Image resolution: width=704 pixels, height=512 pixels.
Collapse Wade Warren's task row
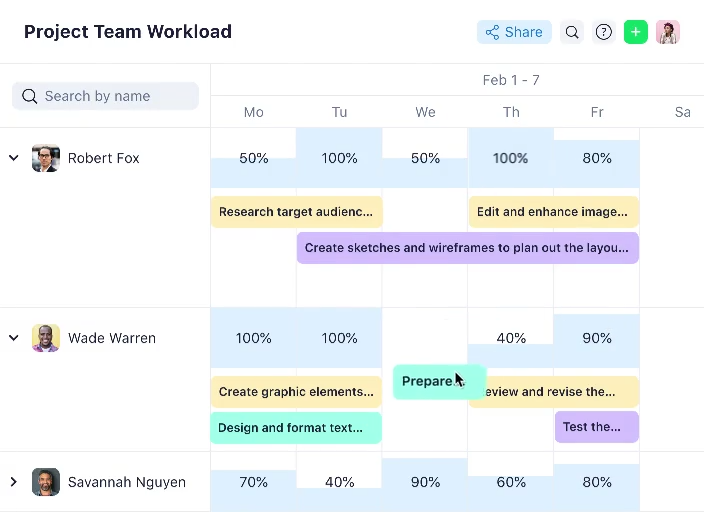pos(14,338)
